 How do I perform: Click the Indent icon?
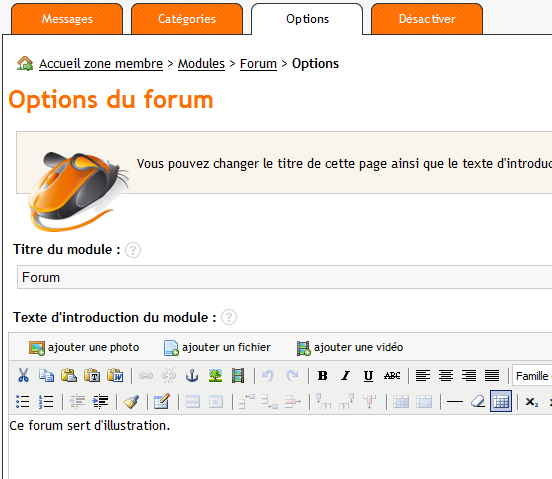tap(100, 402)
